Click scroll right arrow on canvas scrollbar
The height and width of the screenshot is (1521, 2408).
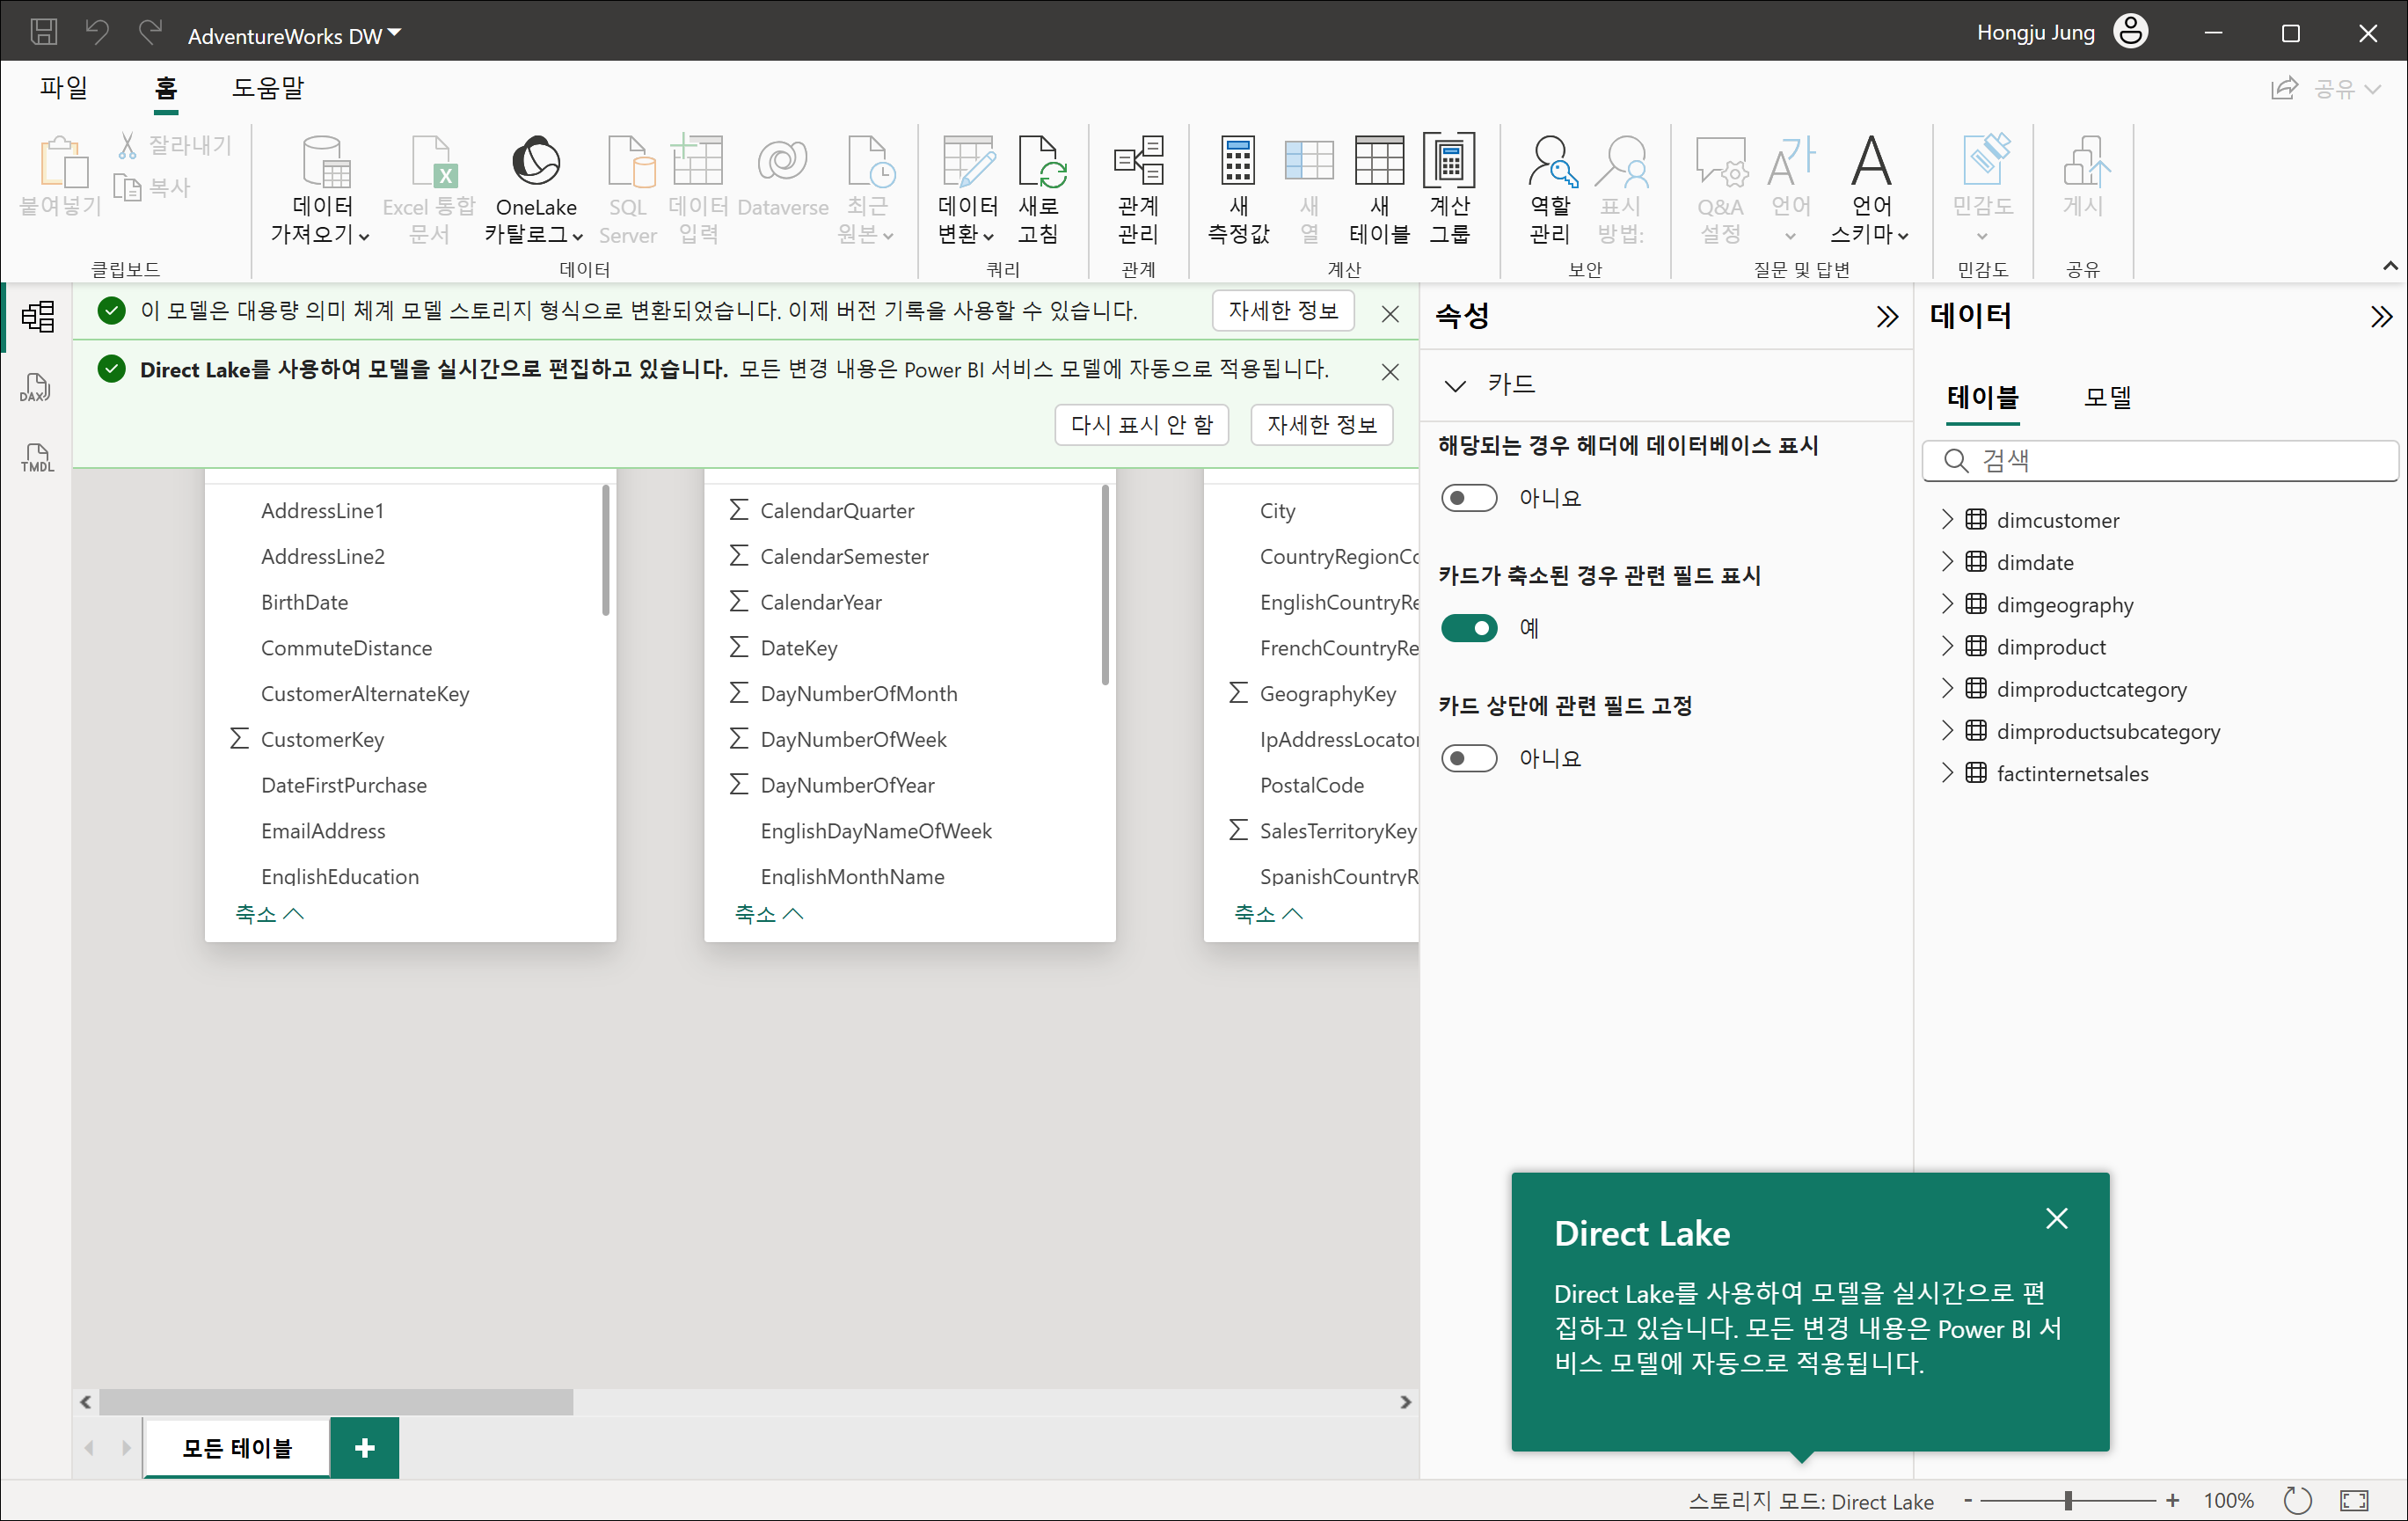[1405, 1402]
